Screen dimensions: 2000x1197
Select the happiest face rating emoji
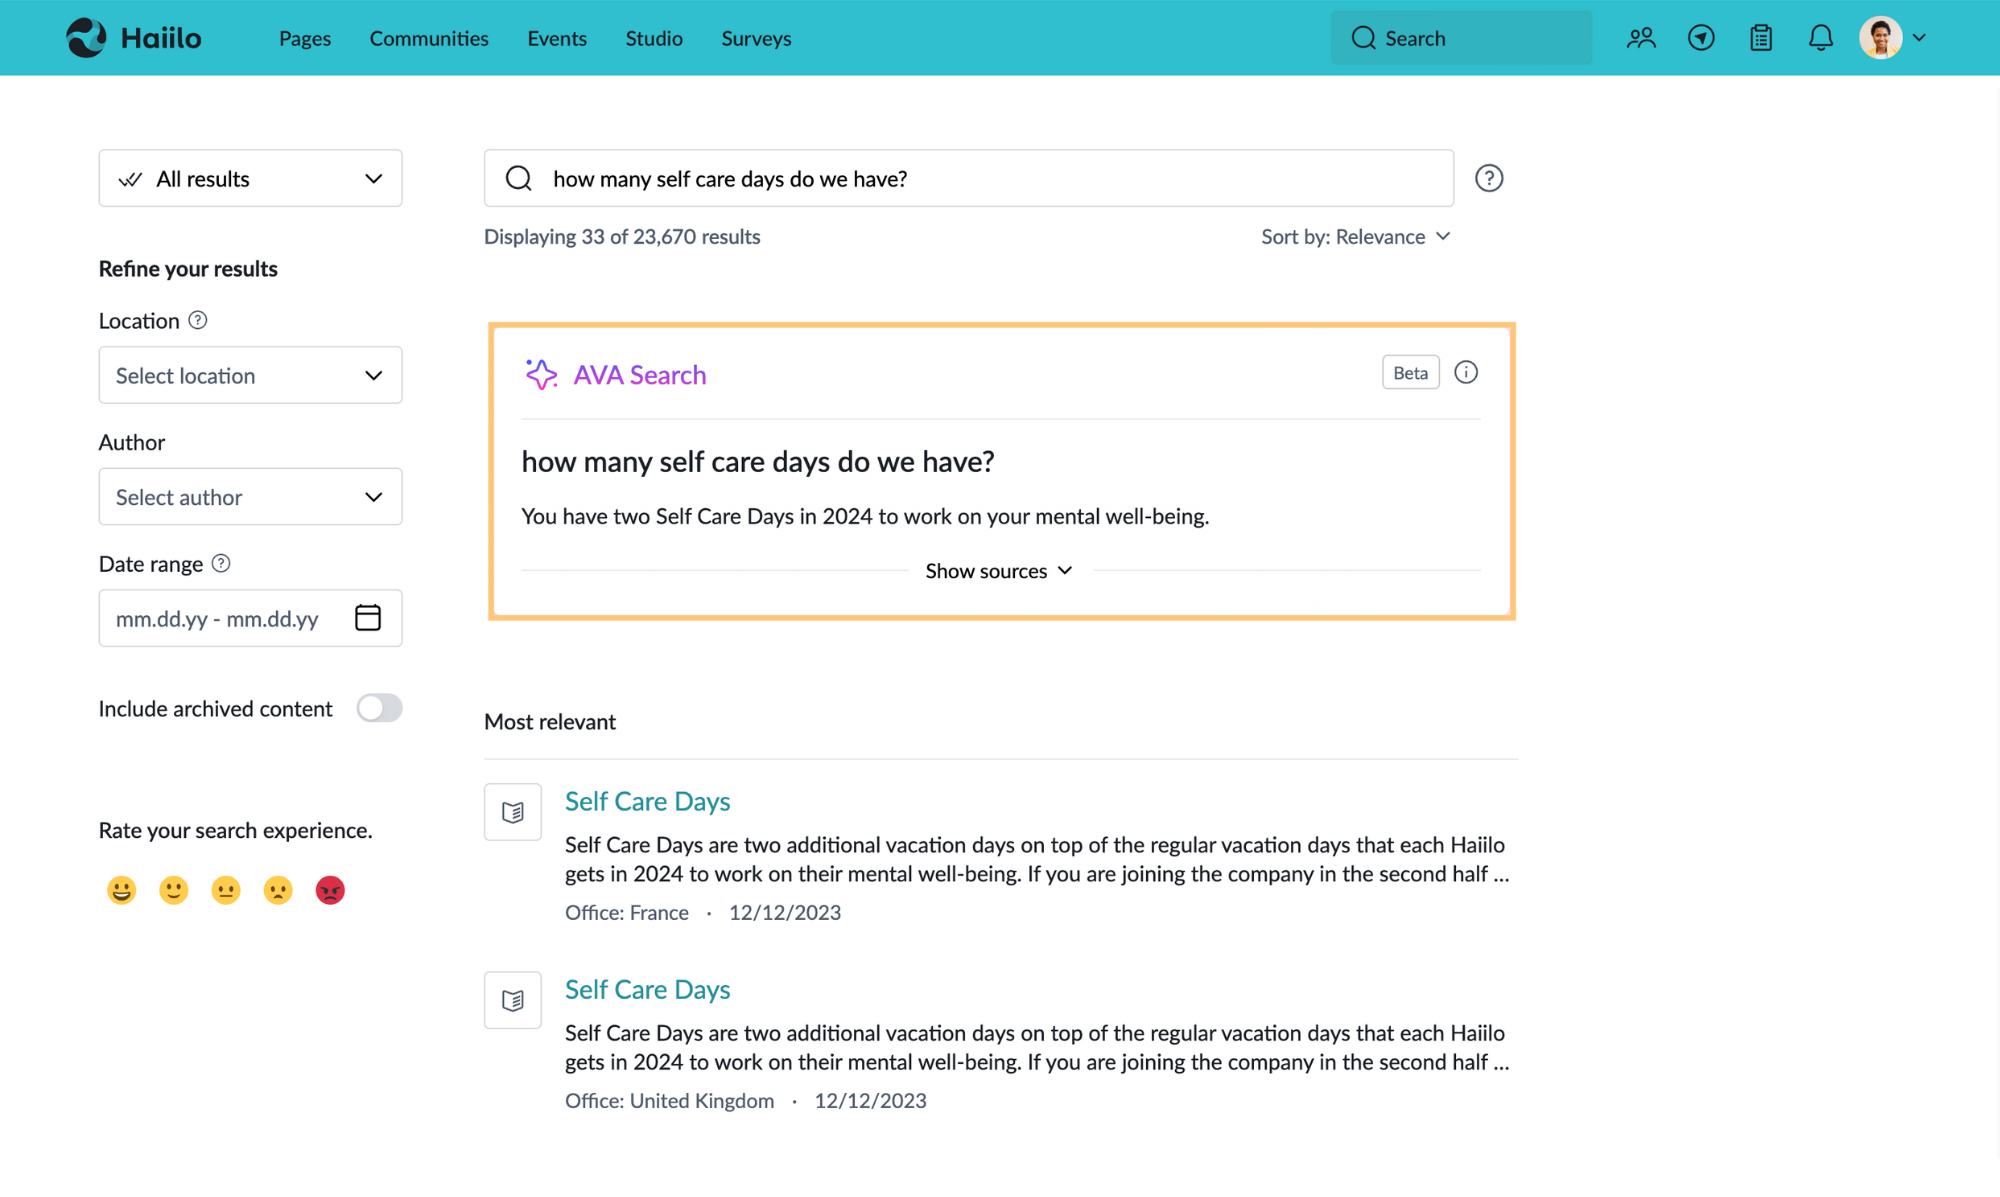pyautogui.click(x=121, y=889)
